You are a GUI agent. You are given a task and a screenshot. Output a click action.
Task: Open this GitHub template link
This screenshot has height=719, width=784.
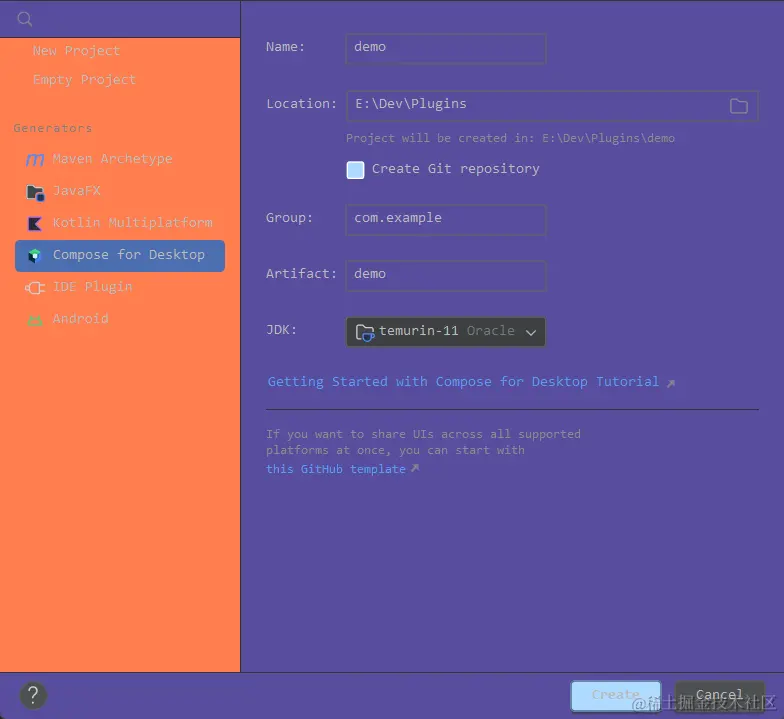(336, 469)
